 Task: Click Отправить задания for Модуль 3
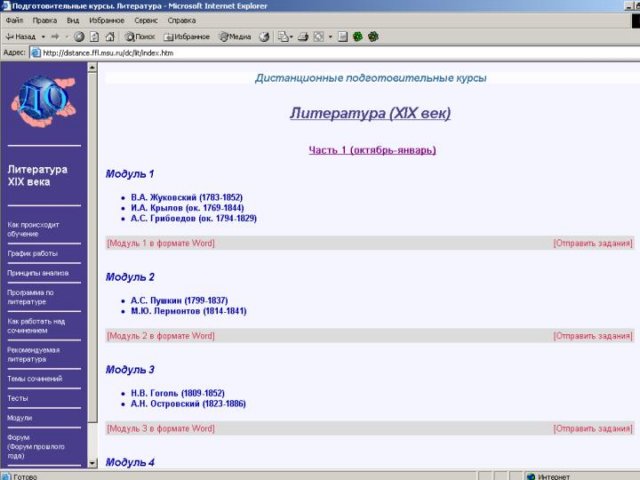coord(593,429)
